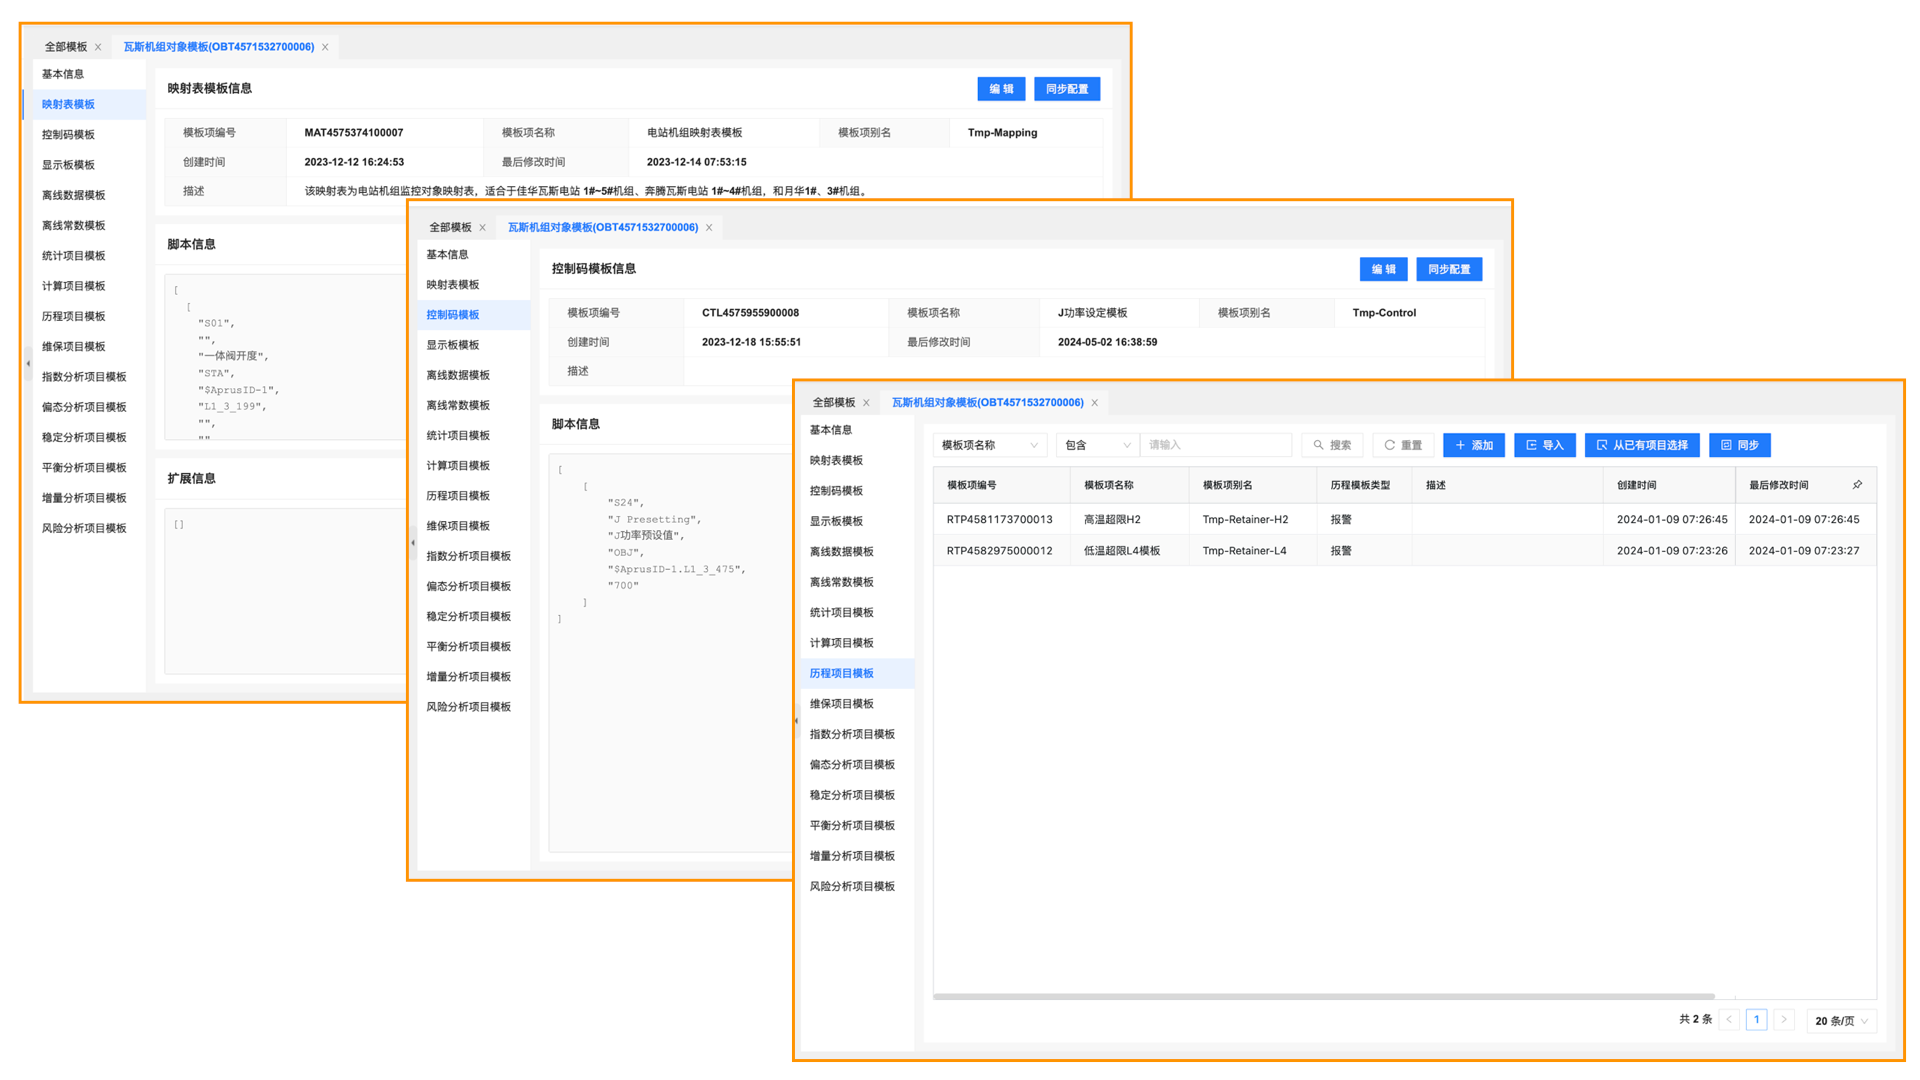The width and height of the screenshot is (1920, 1080).
Task: Select 风险分析项目模板 in the front sidebar
Action: click(x=852, y=887)
